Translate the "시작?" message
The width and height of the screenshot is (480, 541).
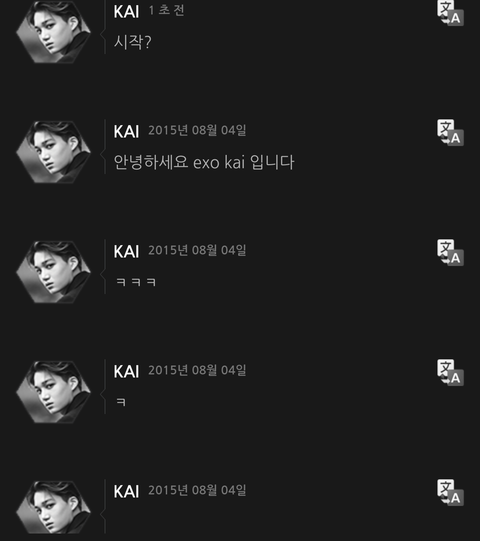pos(450,13)
